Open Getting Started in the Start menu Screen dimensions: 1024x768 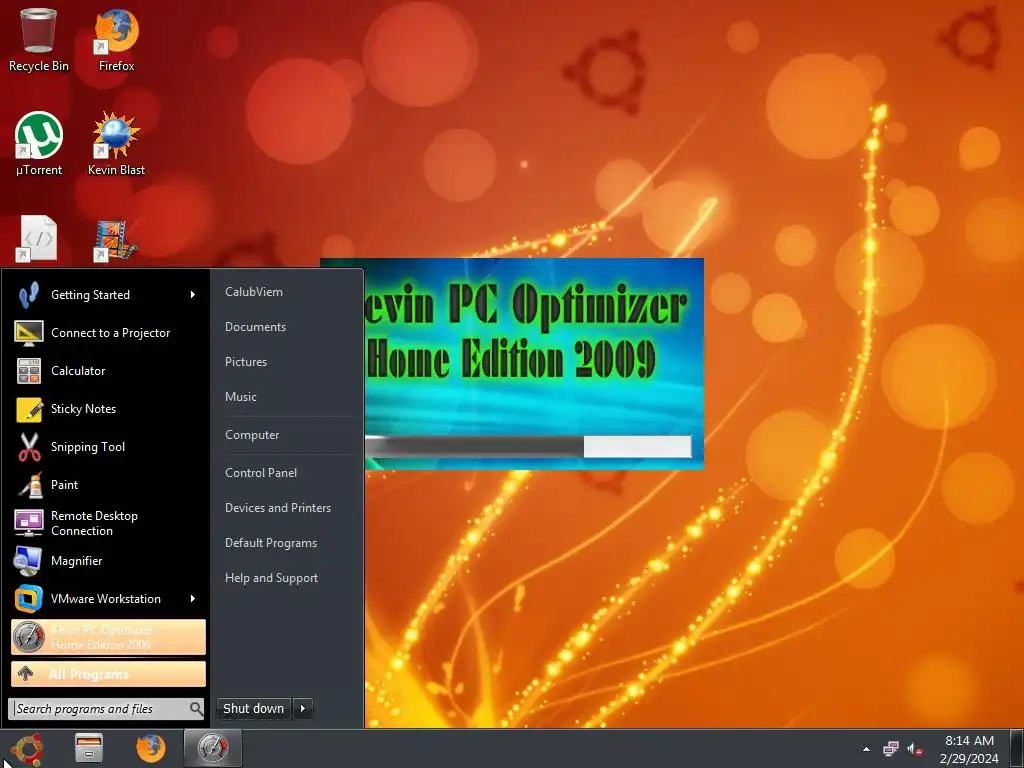(108, 295)
